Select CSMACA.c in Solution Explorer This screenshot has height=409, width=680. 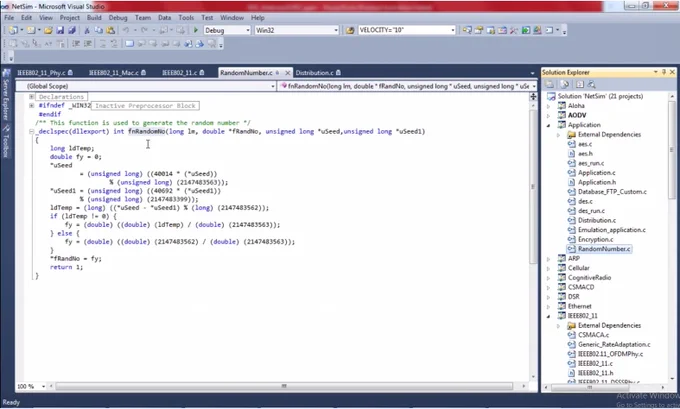(x=593, y=335)
